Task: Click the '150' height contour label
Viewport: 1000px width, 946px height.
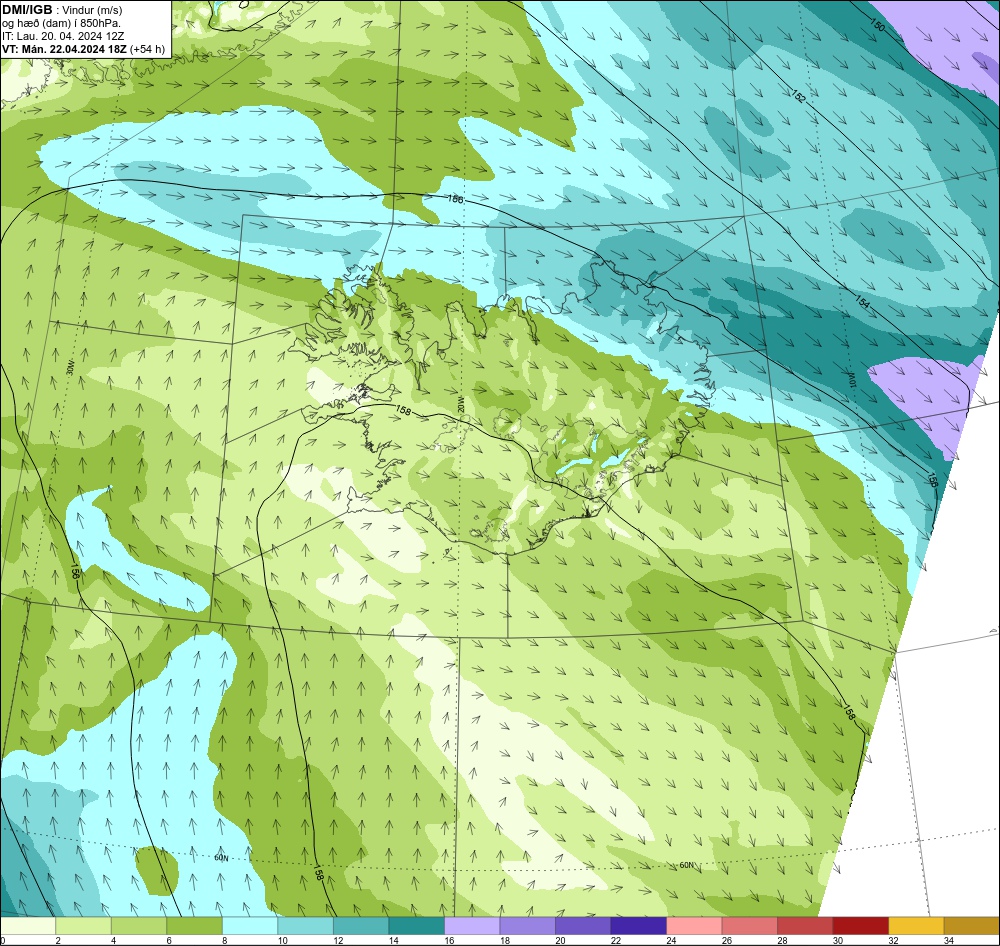Action: point(878,25)
